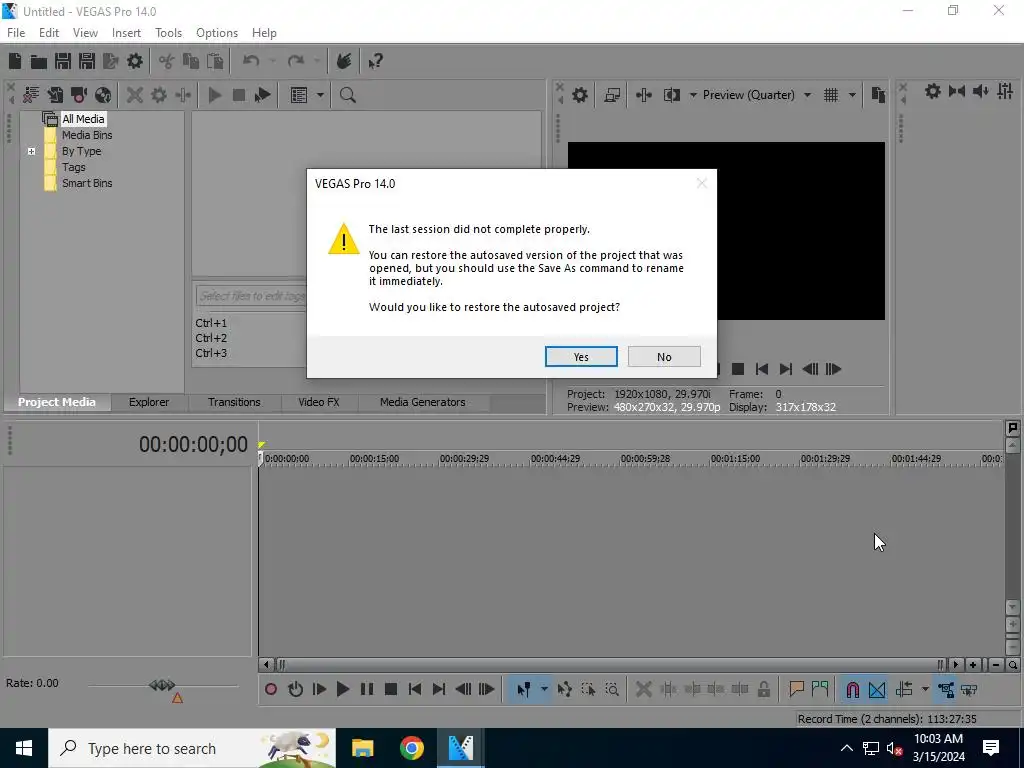Click the Record button in transport bar
The image size is (1024, 768).
pyautogui.click(x=271, y=690)
